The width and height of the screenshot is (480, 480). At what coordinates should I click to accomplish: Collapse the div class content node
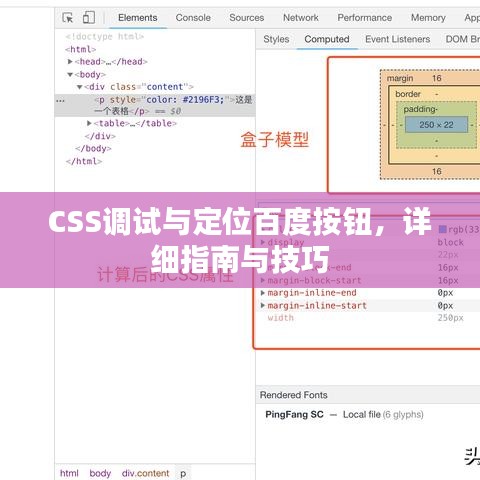point(79,87)
